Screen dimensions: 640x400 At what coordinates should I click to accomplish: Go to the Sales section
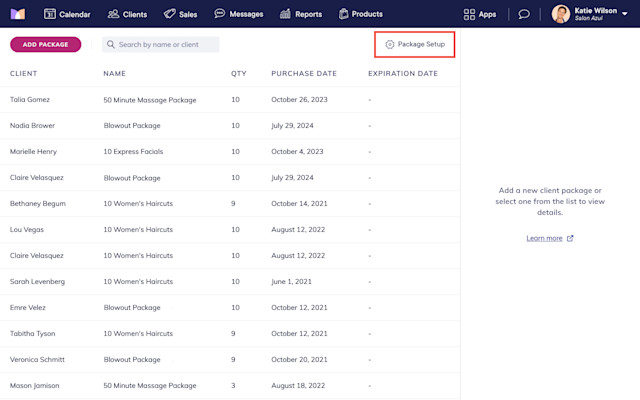coord(180,14)
